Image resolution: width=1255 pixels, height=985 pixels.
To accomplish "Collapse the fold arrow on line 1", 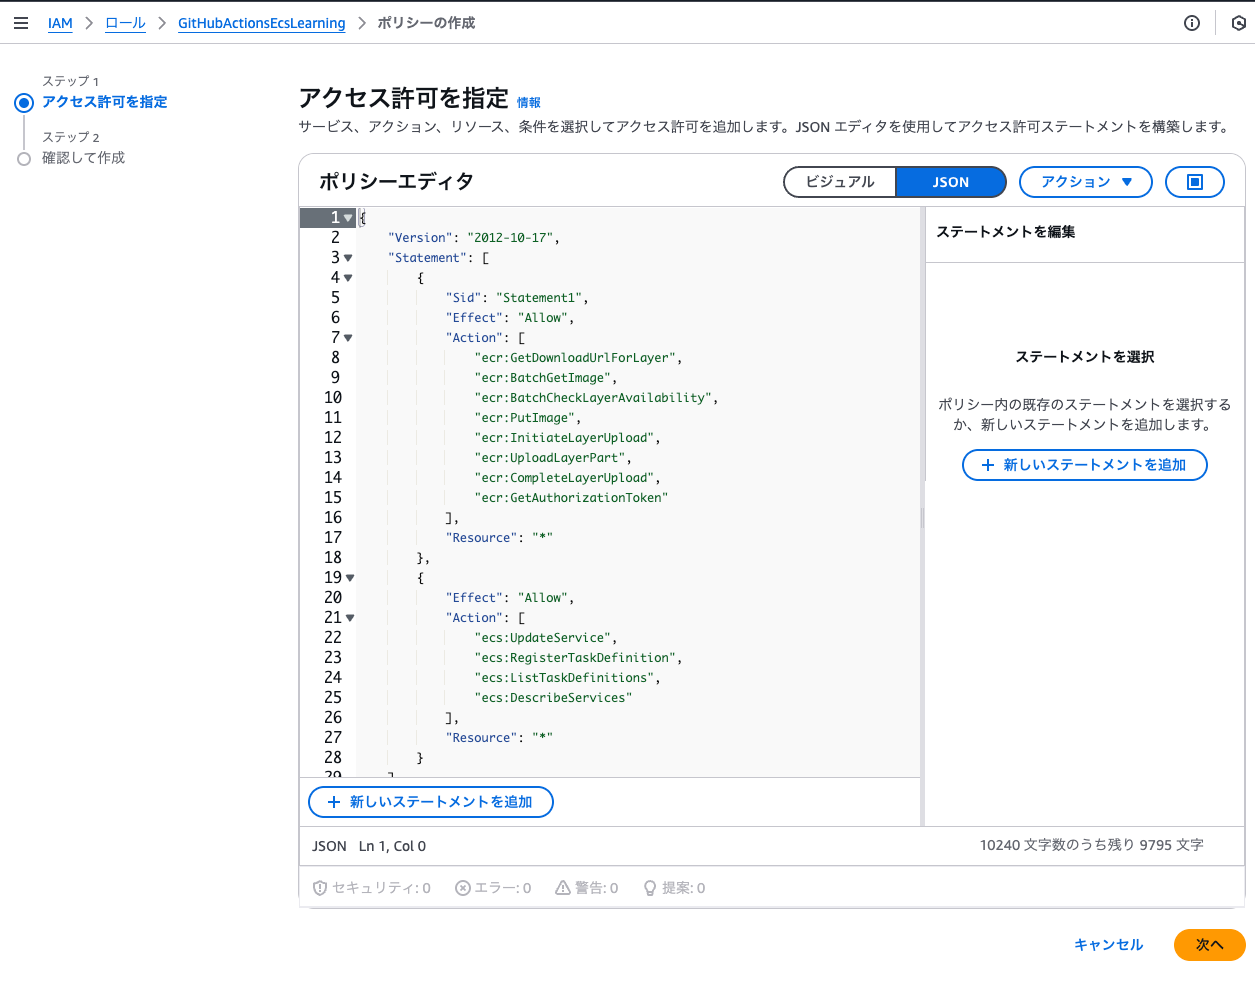I will (x=348, y=218).
